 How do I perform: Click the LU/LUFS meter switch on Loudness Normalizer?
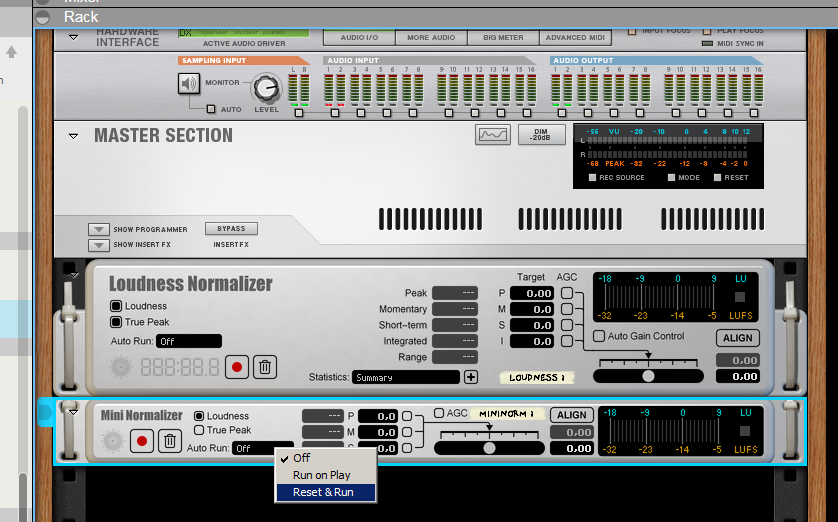(x=740, y=297)
